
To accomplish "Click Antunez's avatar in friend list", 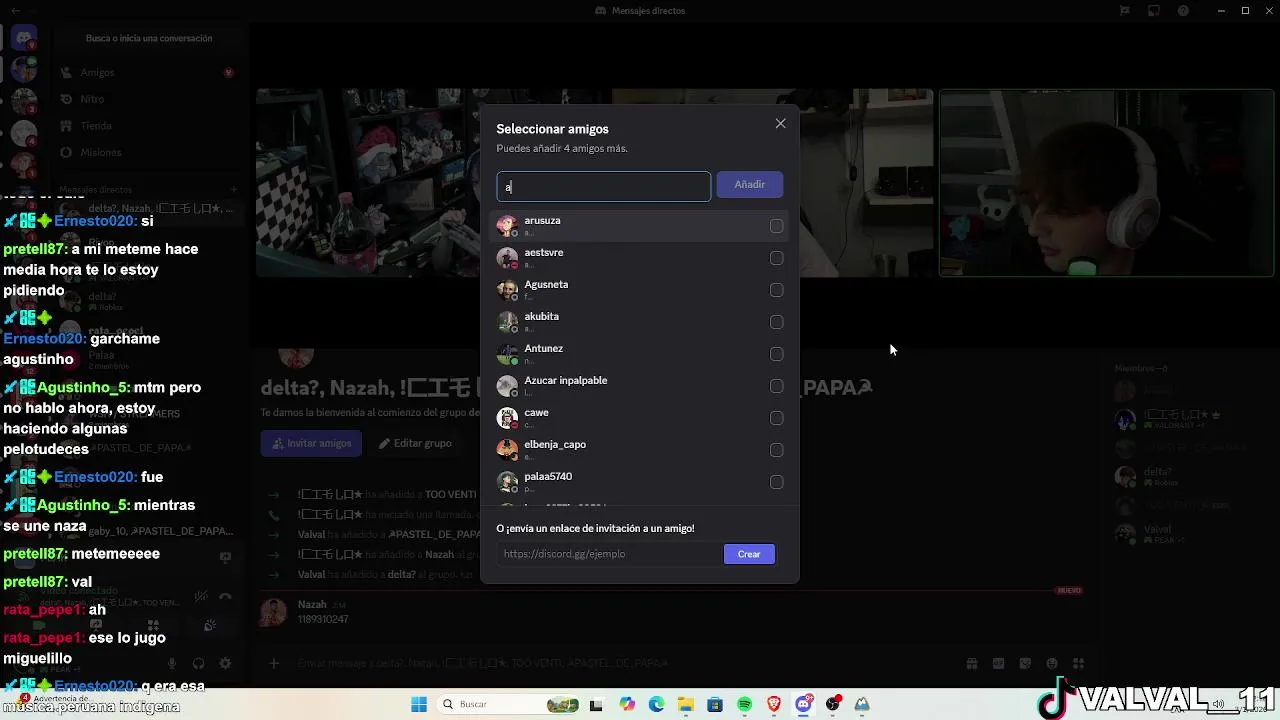I will pyautogui.click(x=507, y=354).
